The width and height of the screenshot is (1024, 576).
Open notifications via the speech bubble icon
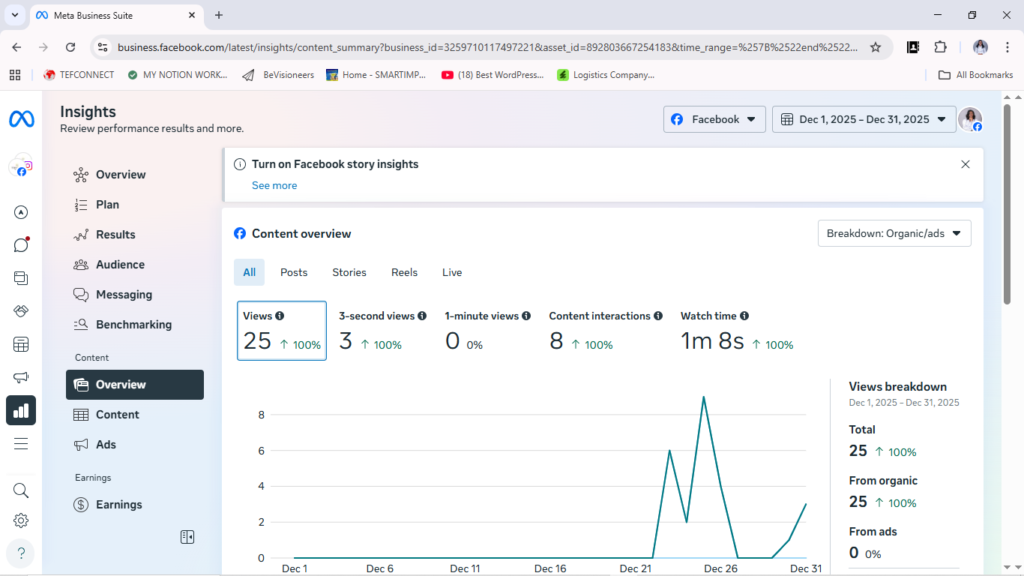pos(21,245)
